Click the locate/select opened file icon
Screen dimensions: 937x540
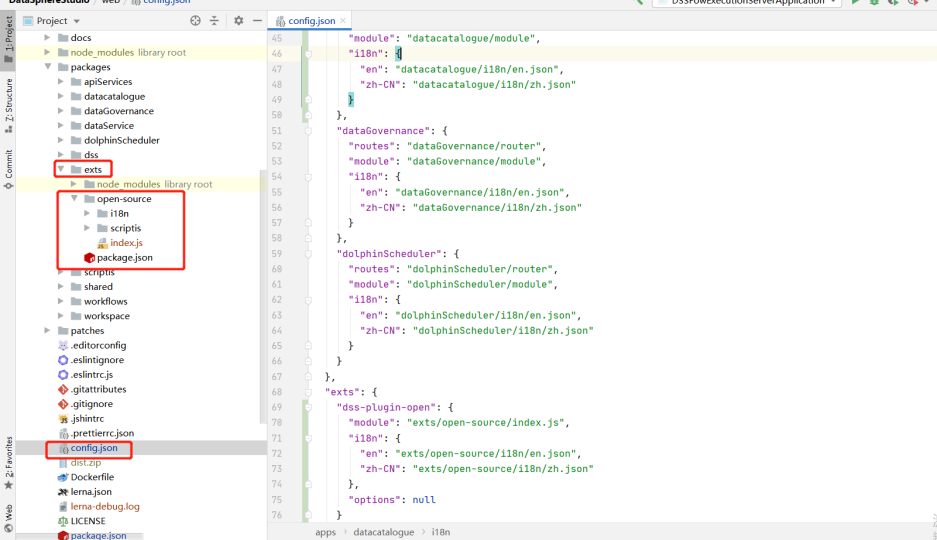pos(195,20)
